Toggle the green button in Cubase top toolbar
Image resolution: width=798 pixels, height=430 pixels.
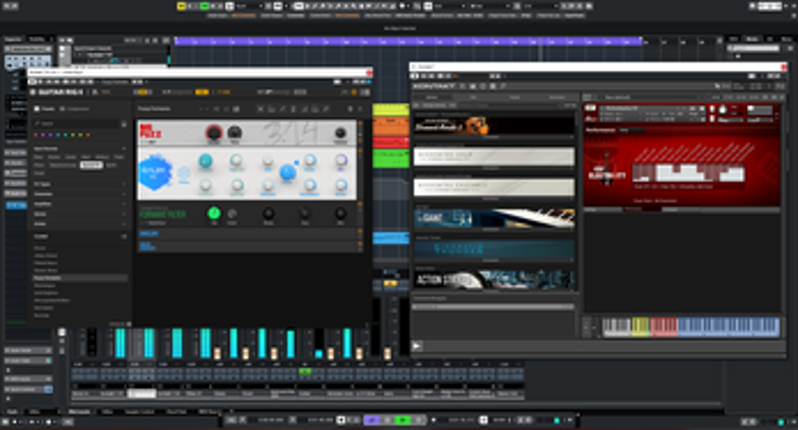point(205,6)
